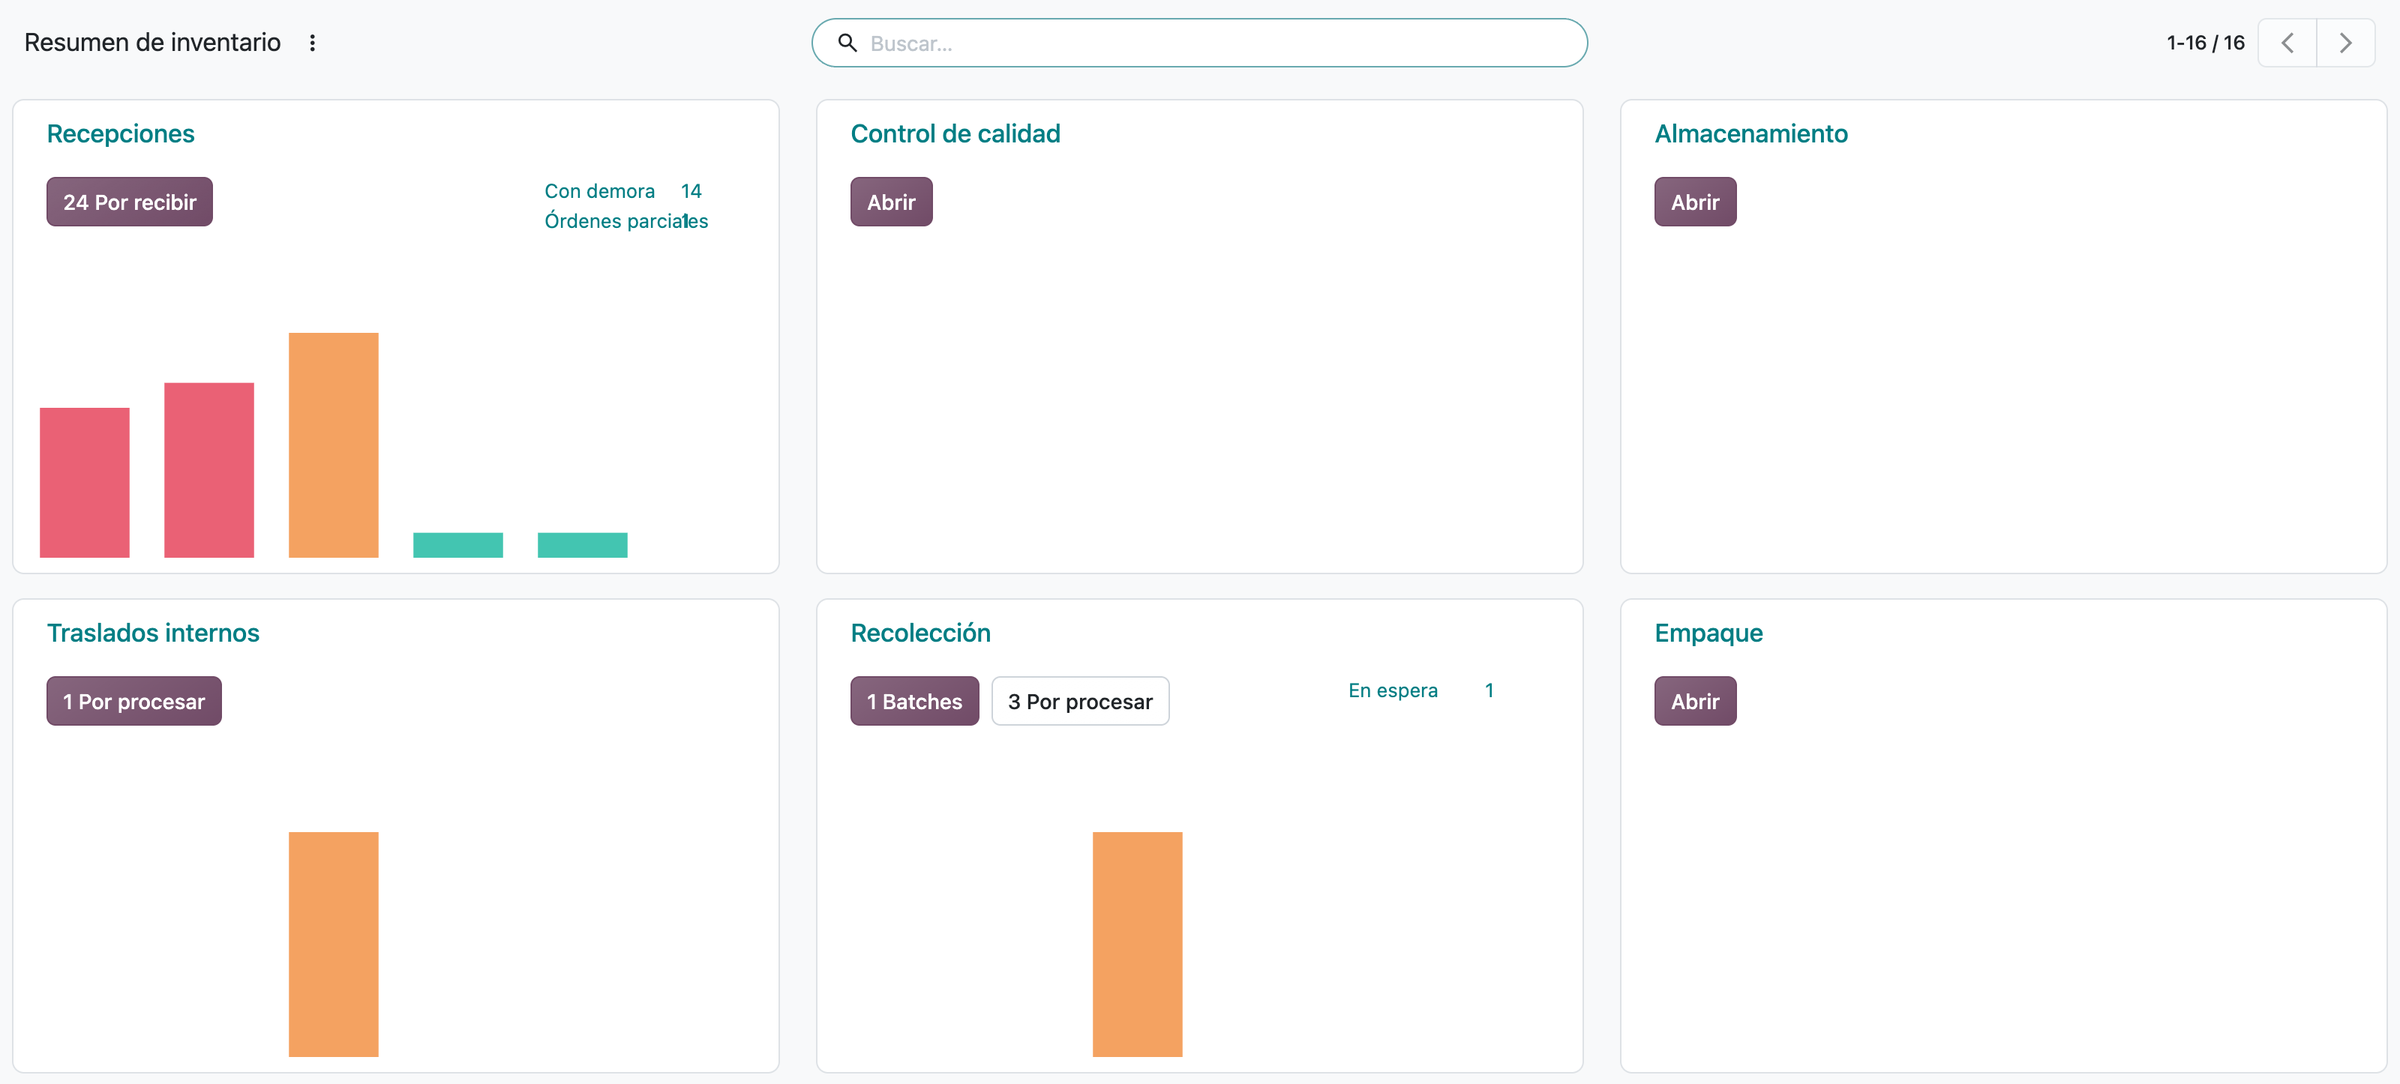Click the Con demora count 14
This screenshot has width=2400, height=1084.
click(x=691, y=190)
